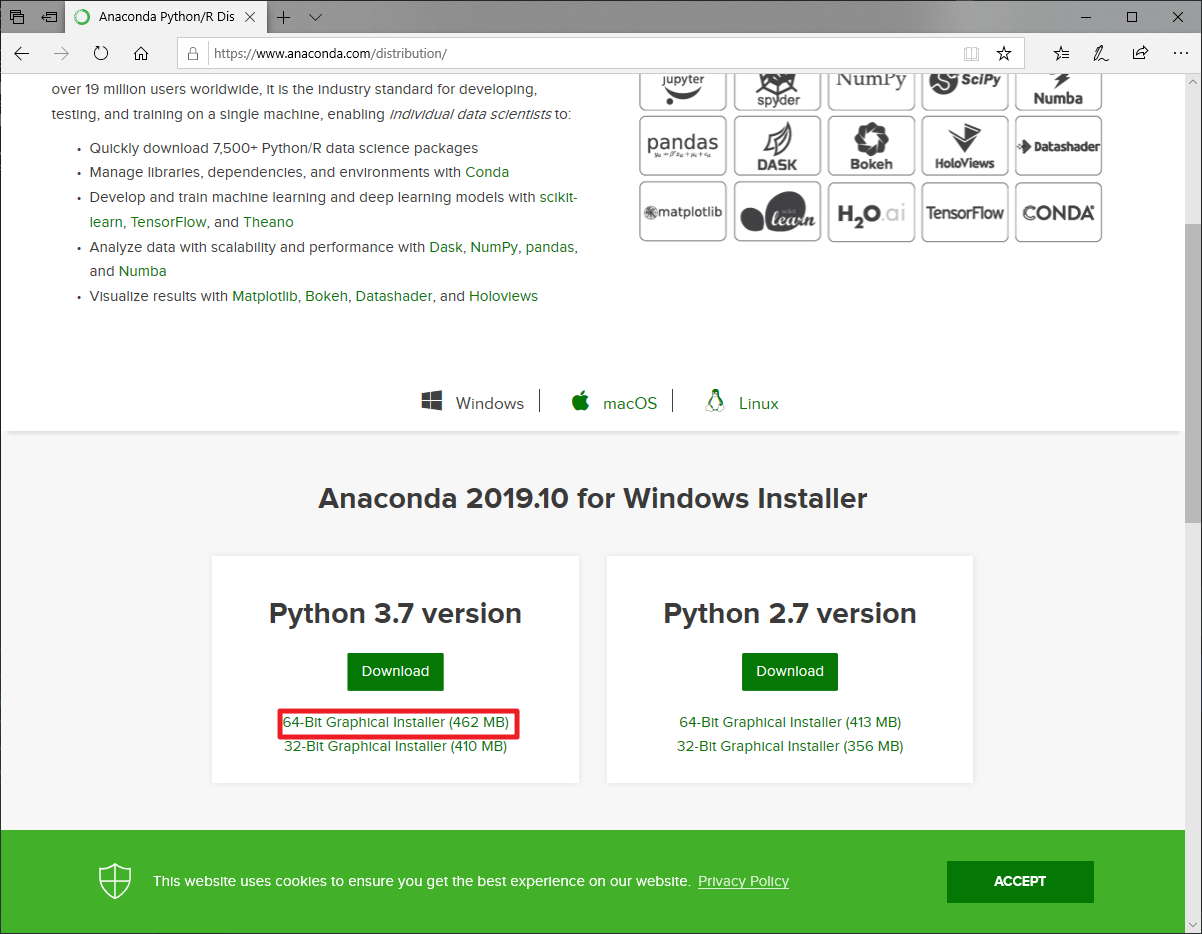The height and width of the screenshot is (934, 1202).
Task: Open the Dask text link
Action: click(446, 246)
